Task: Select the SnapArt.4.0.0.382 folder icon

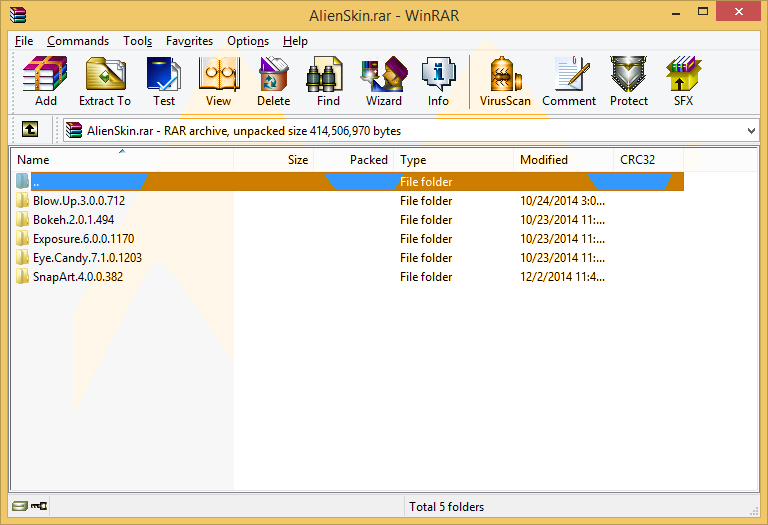Action: click(22, 277)
